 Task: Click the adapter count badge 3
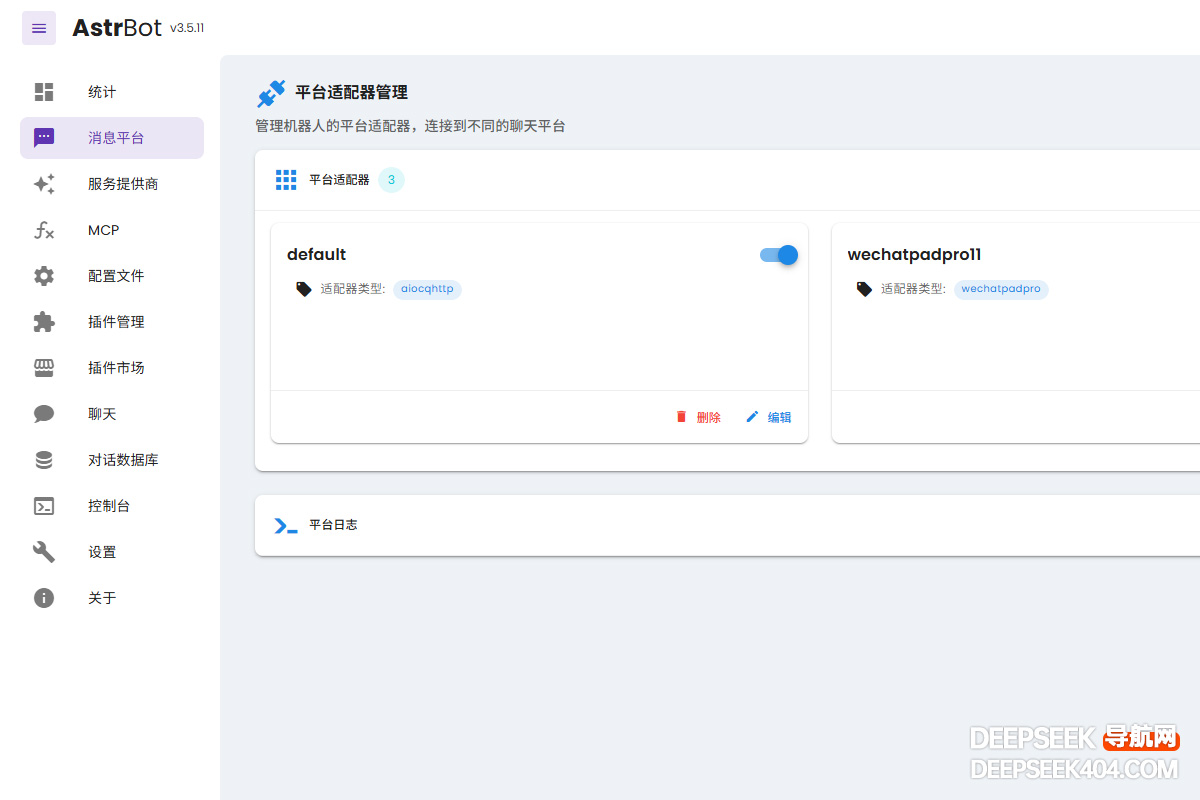pyautogui.click(x=391, y=180)
